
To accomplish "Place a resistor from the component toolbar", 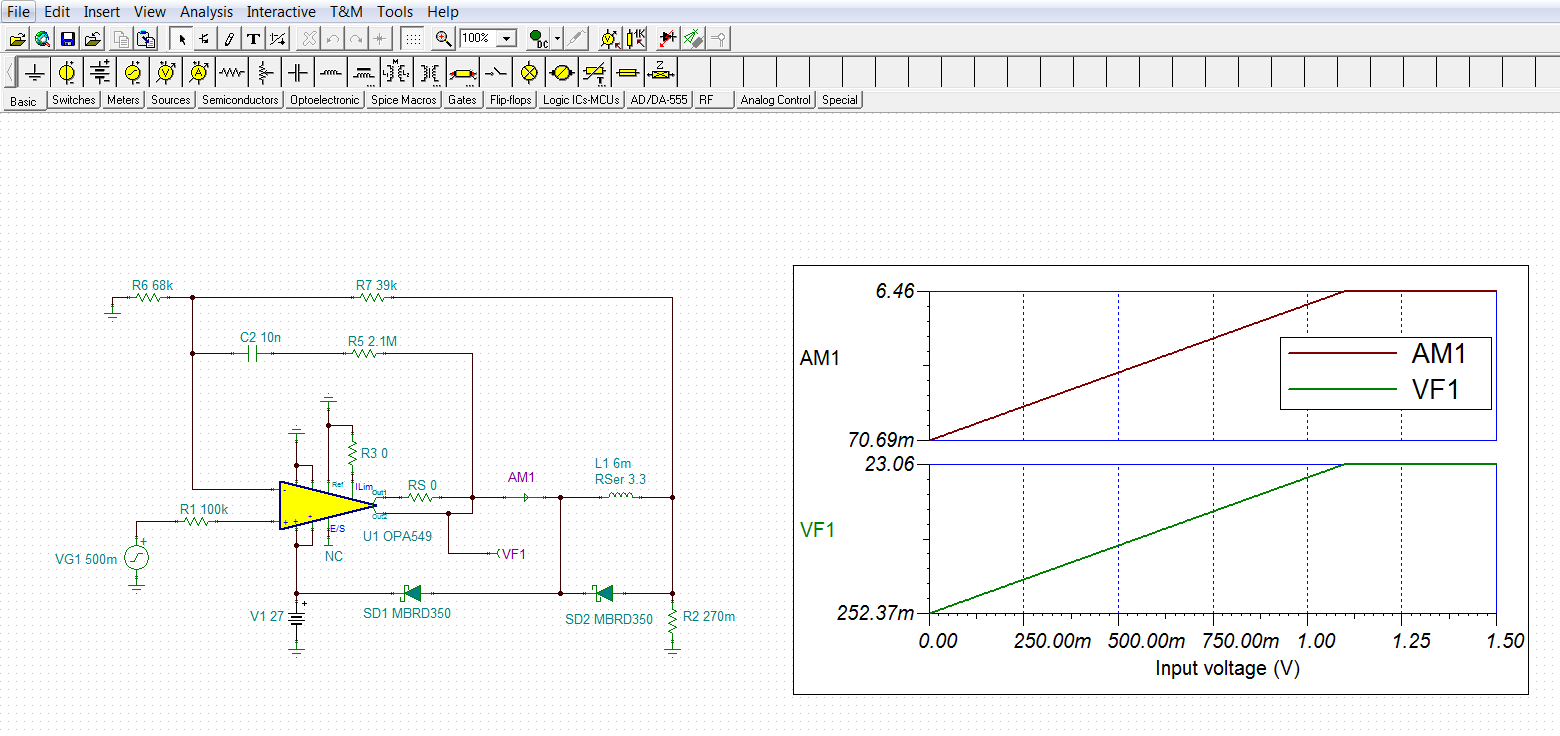I will 231,72.
